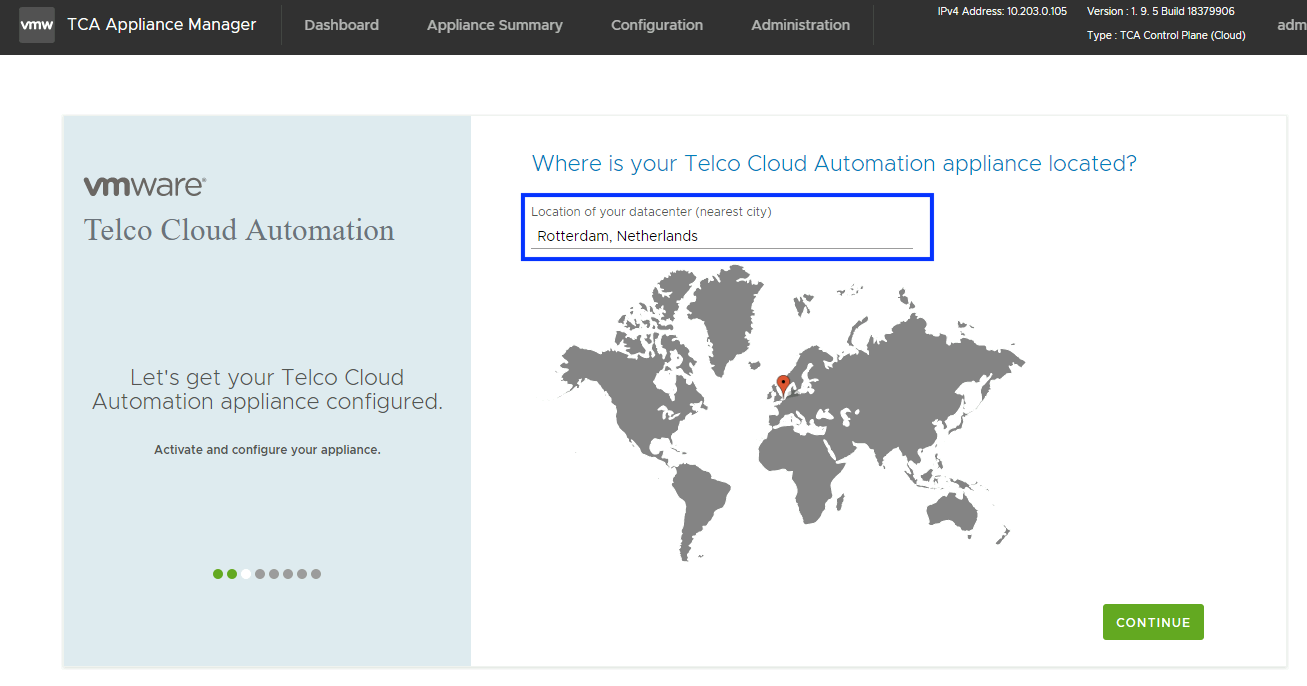Open the admin user menu

(1291, 25)
